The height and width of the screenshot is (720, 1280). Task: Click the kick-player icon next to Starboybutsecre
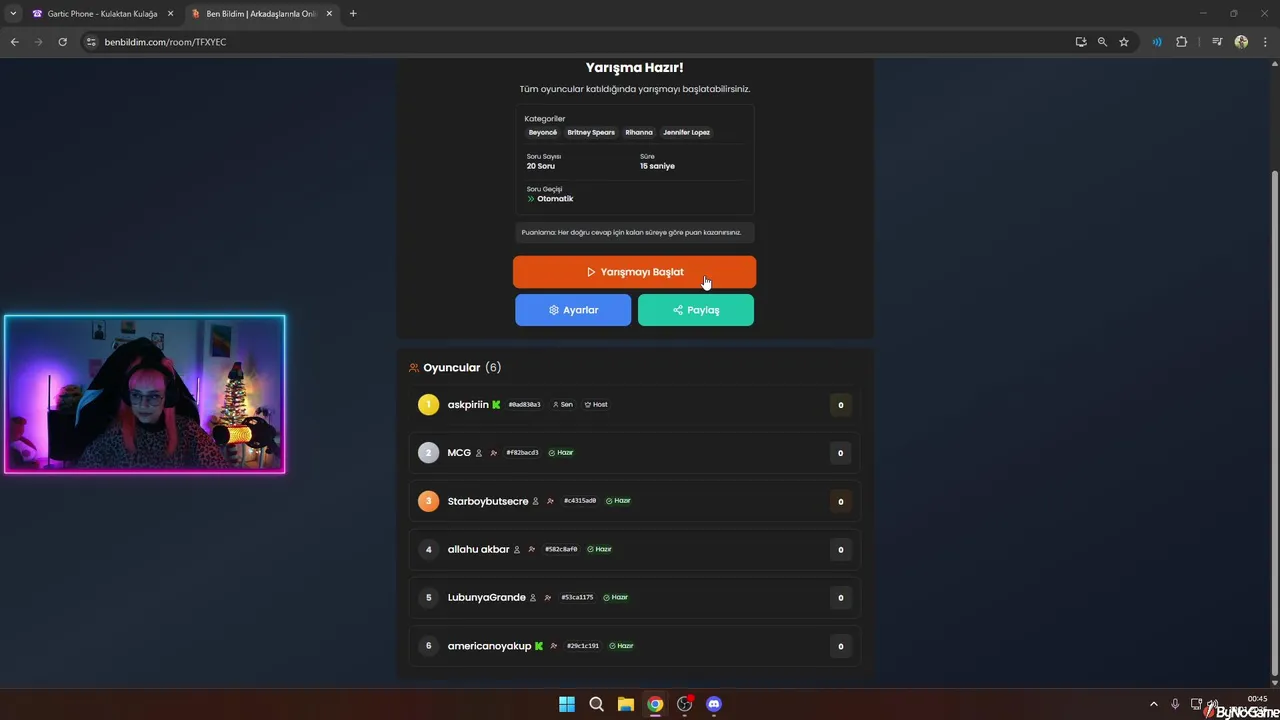click(x=550, y=501)
